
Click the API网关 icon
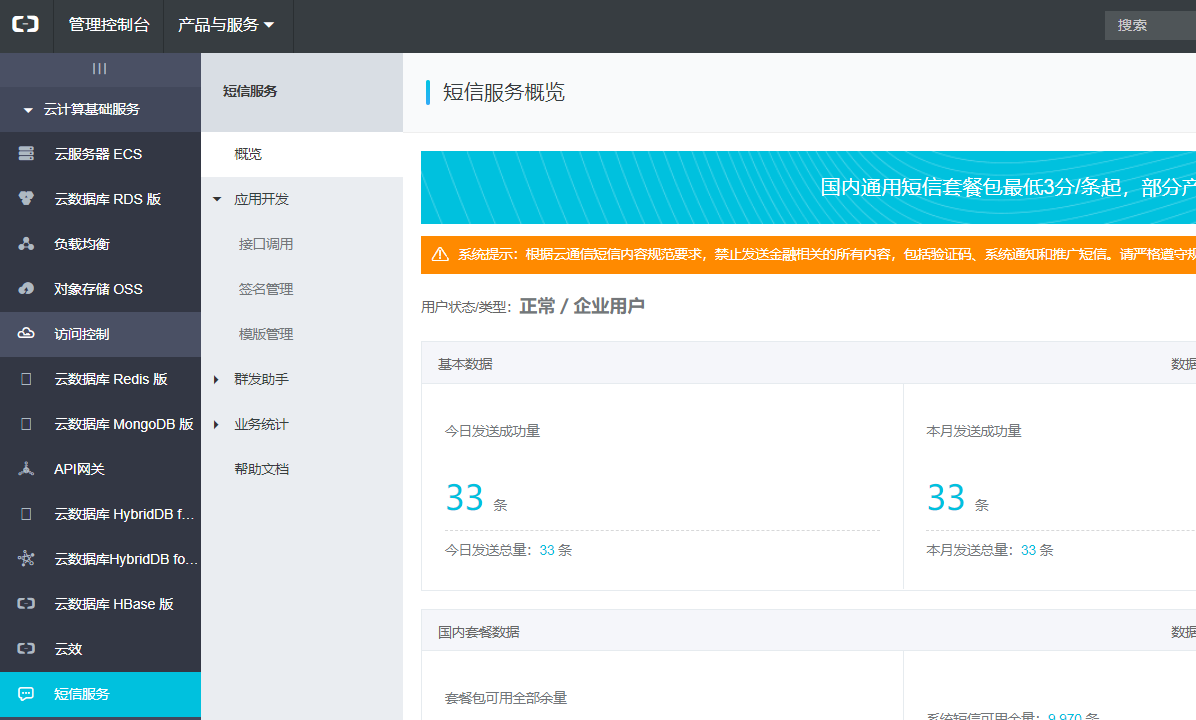point(26,468)
